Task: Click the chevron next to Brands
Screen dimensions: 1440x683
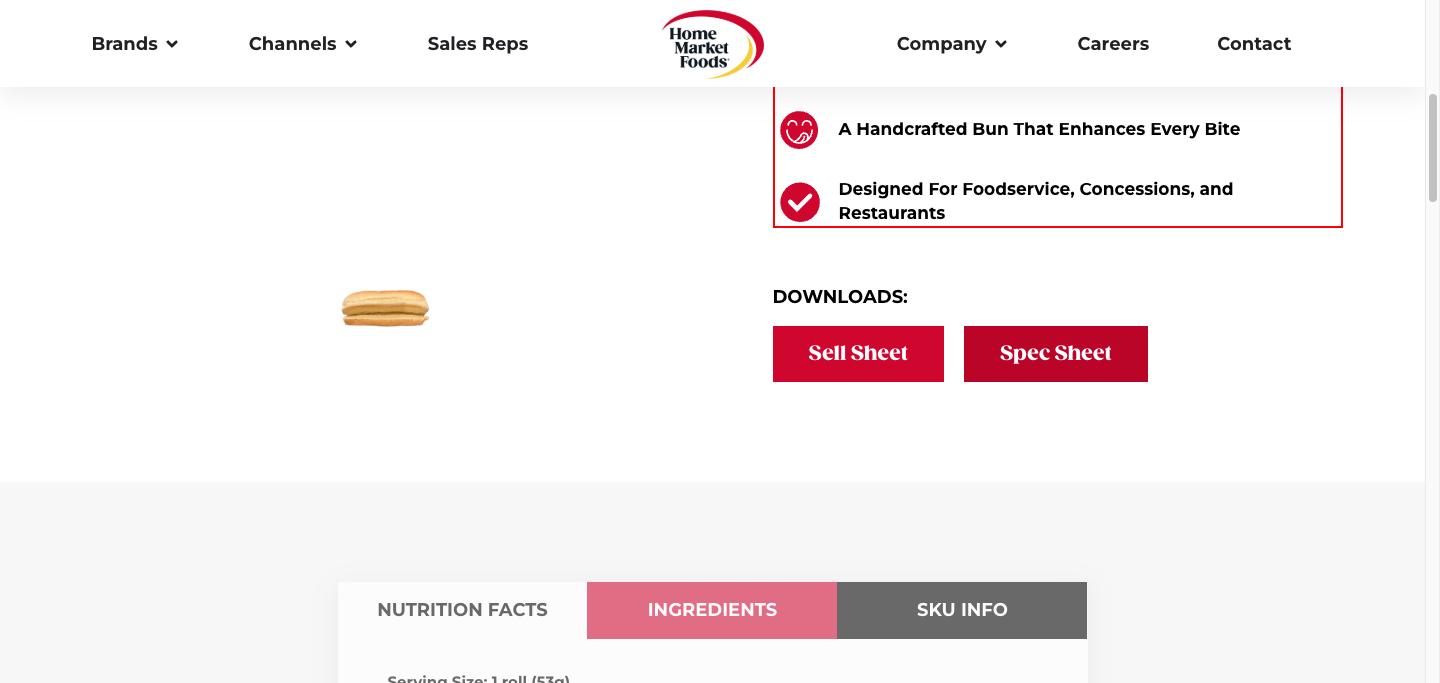Action: click(x=172, y=44)
